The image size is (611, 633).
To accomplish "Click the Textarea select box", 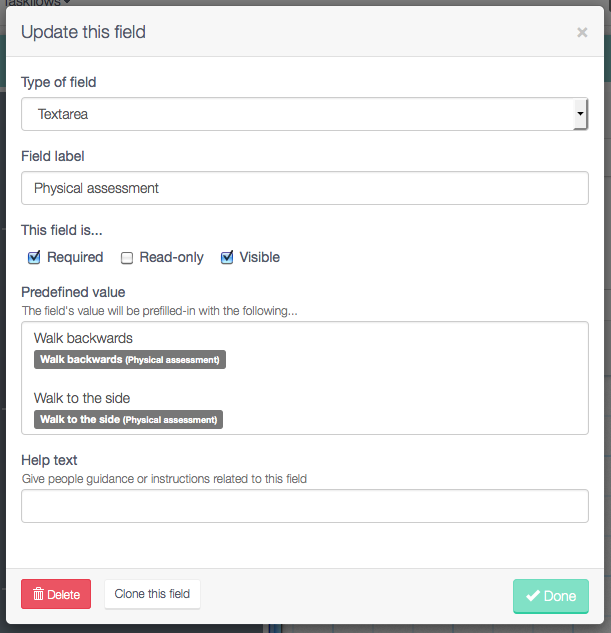I will (305, 114).
